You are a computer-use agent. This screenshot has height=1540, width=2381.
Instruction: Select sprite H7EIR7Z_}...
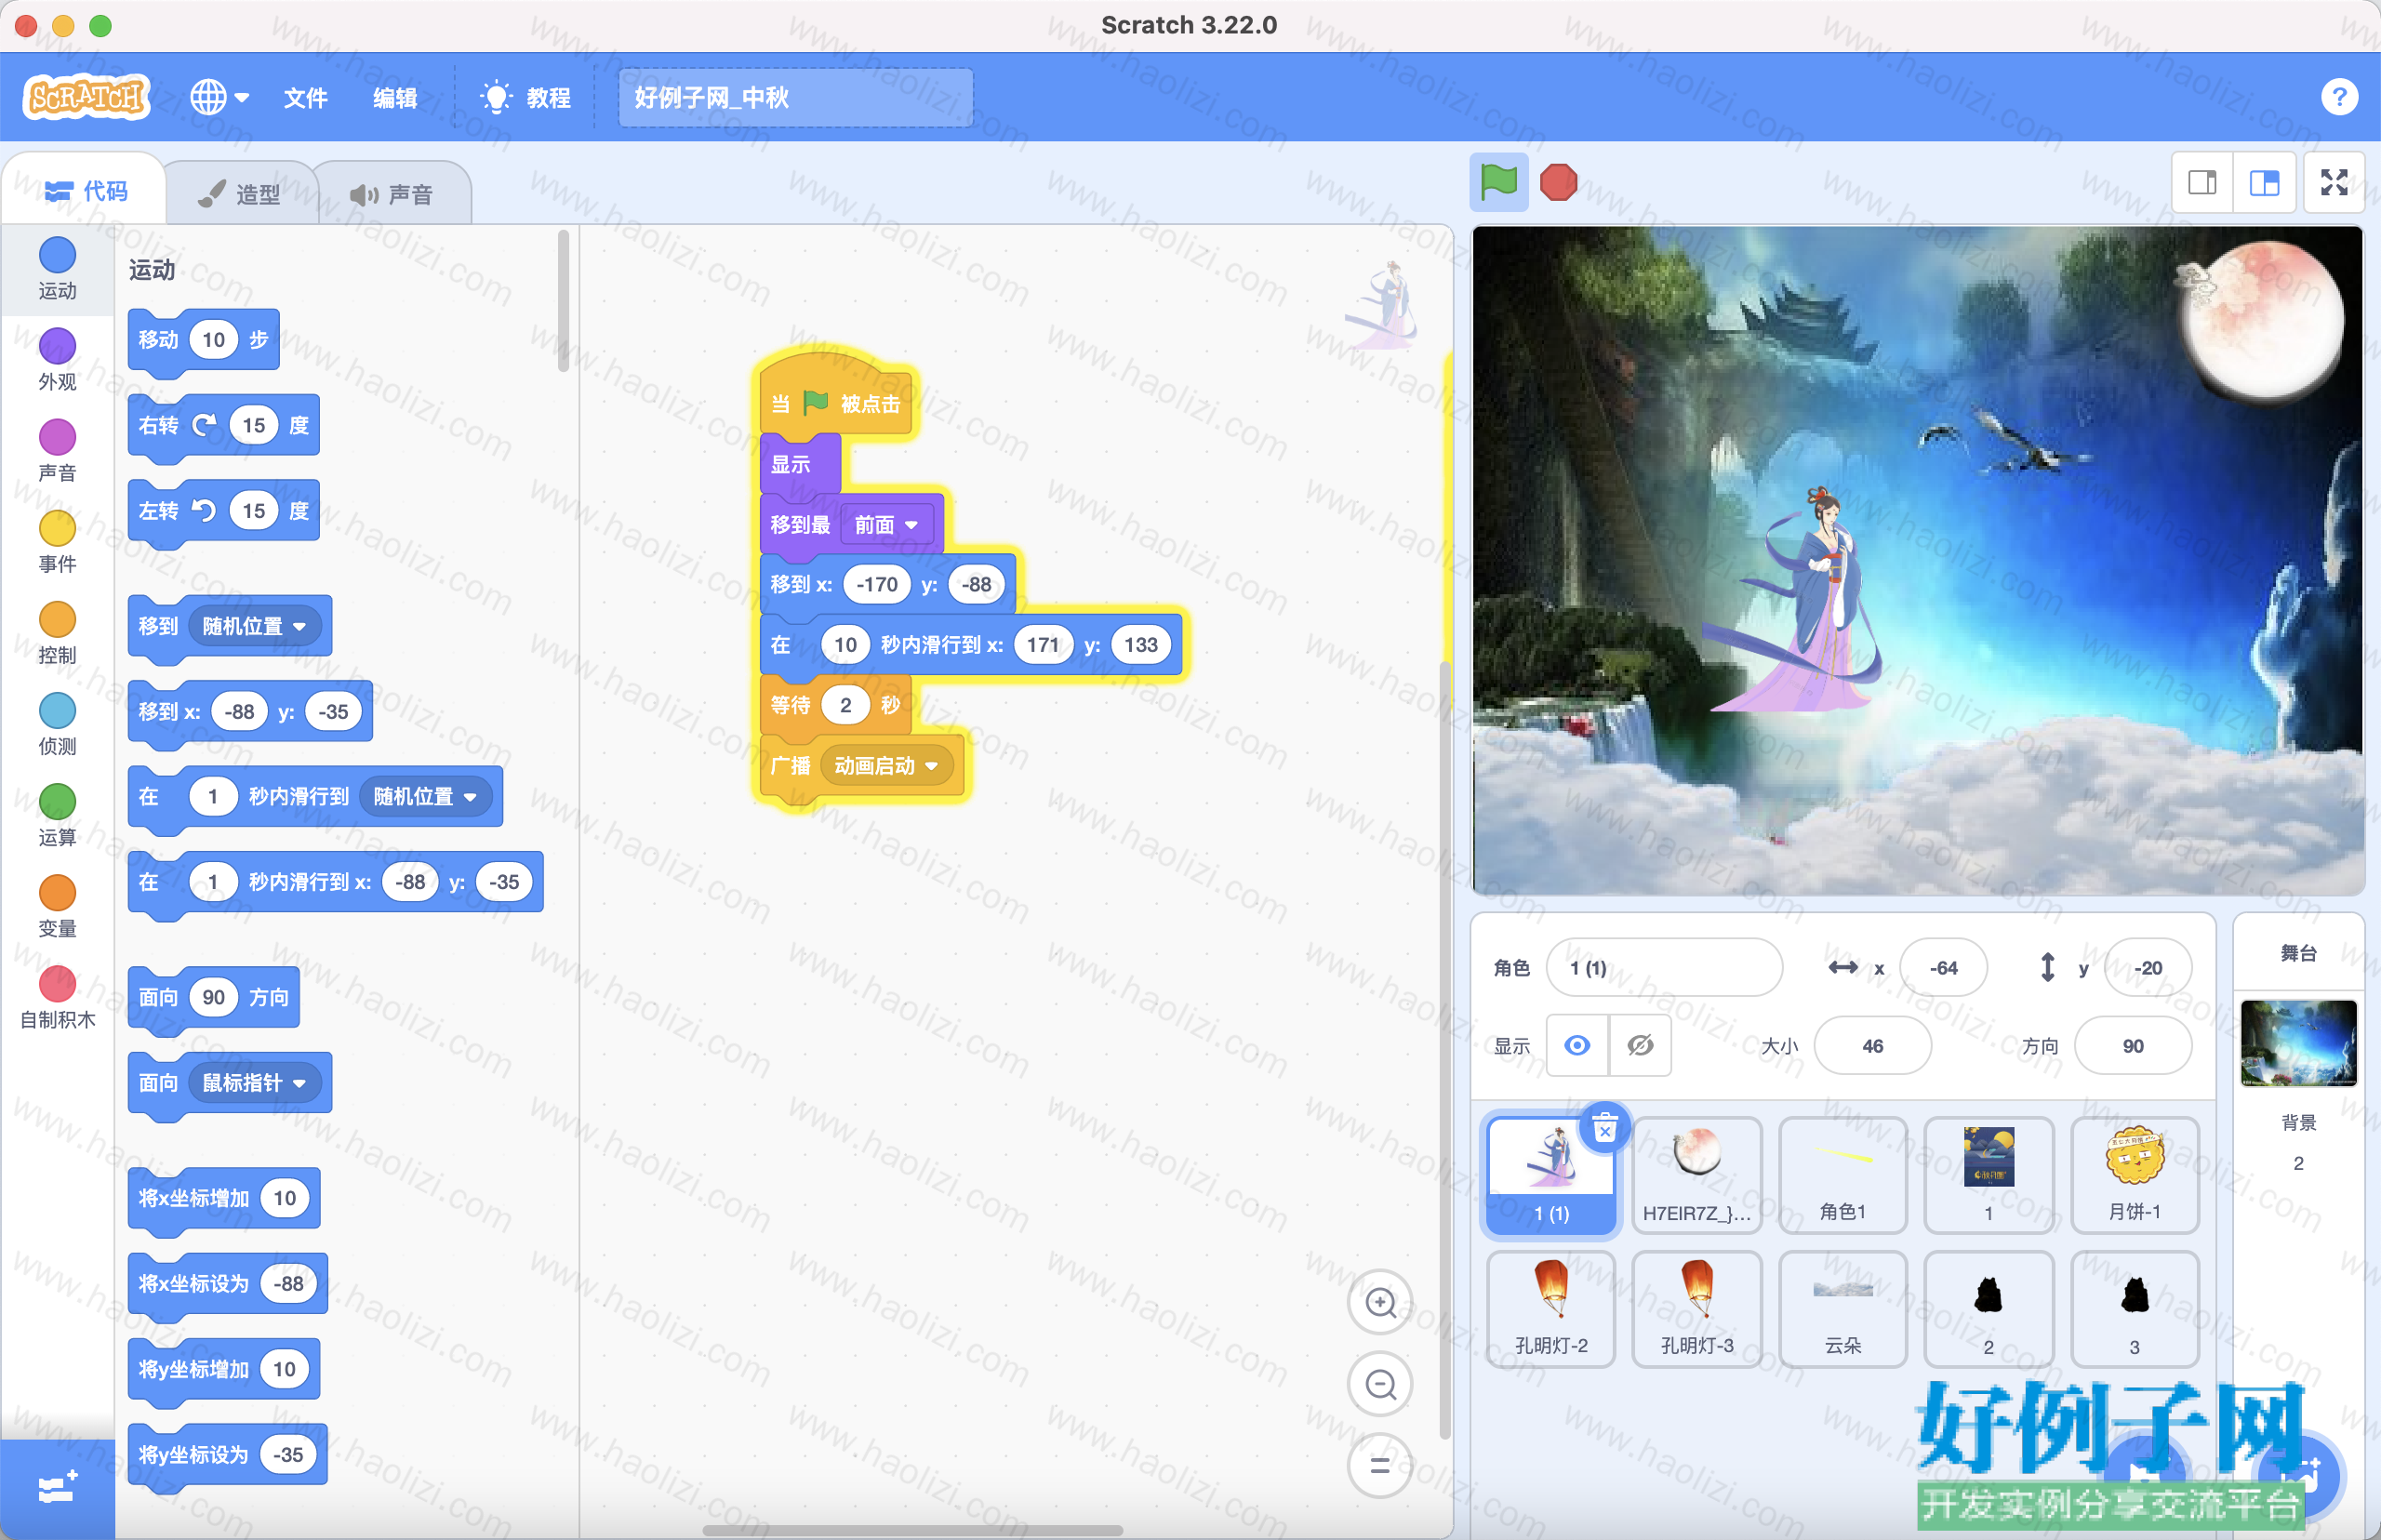click(x=1696, y=1174)
